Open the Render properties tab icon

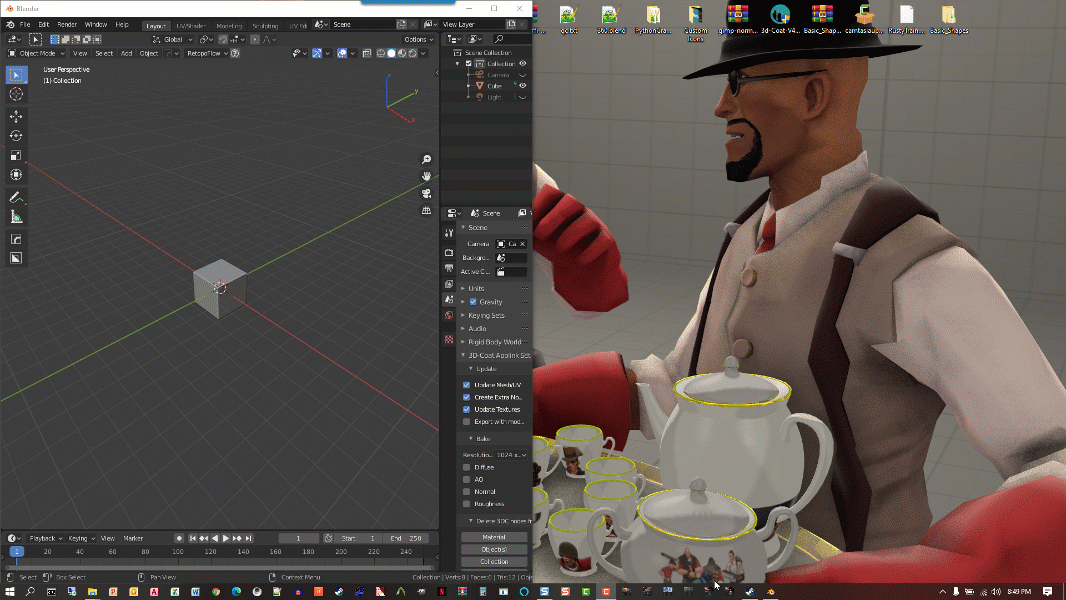[449, 252]
